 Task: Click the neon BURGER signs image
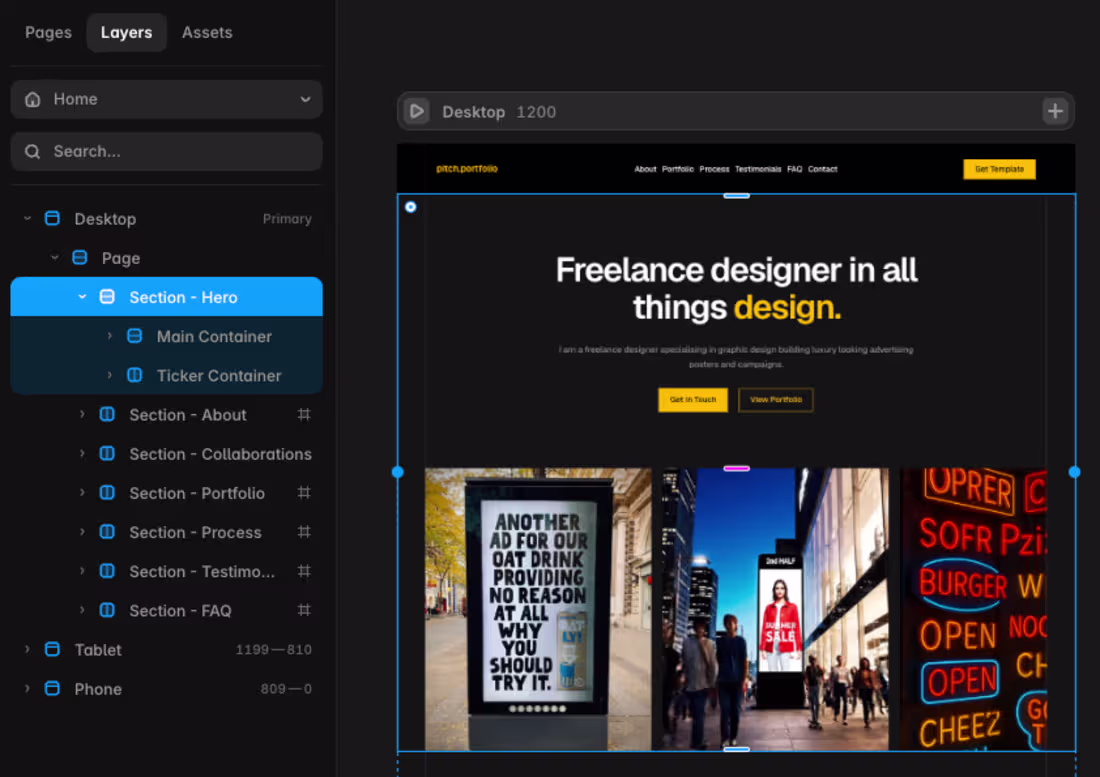coord(974,609)
